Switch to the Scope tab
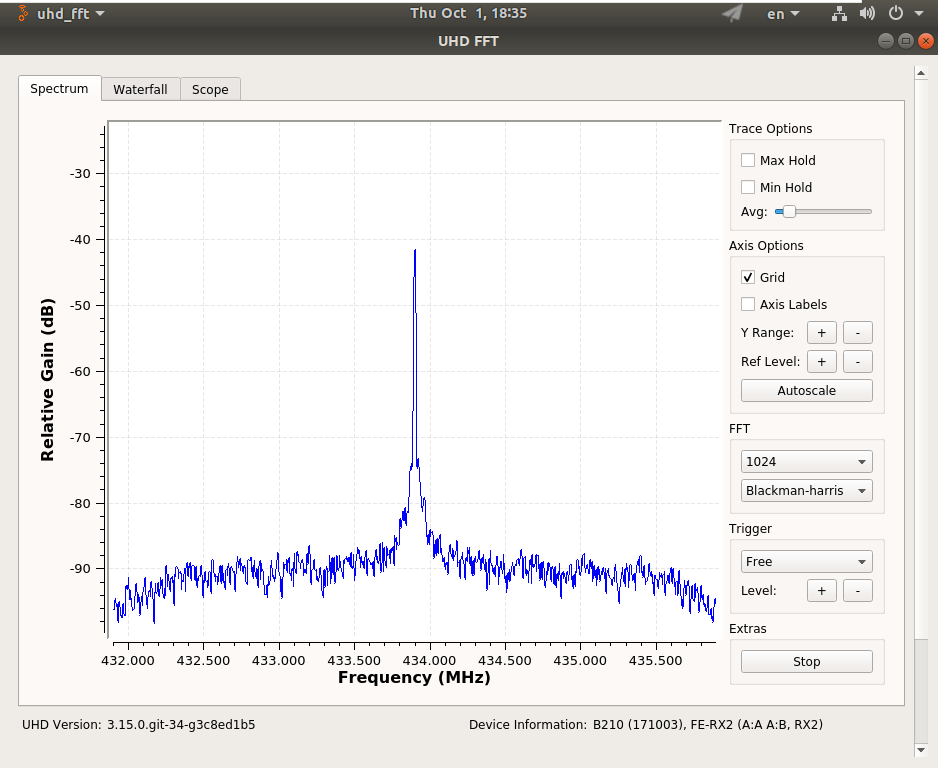The height and width of the screenshot is (768, 938). 210,89
